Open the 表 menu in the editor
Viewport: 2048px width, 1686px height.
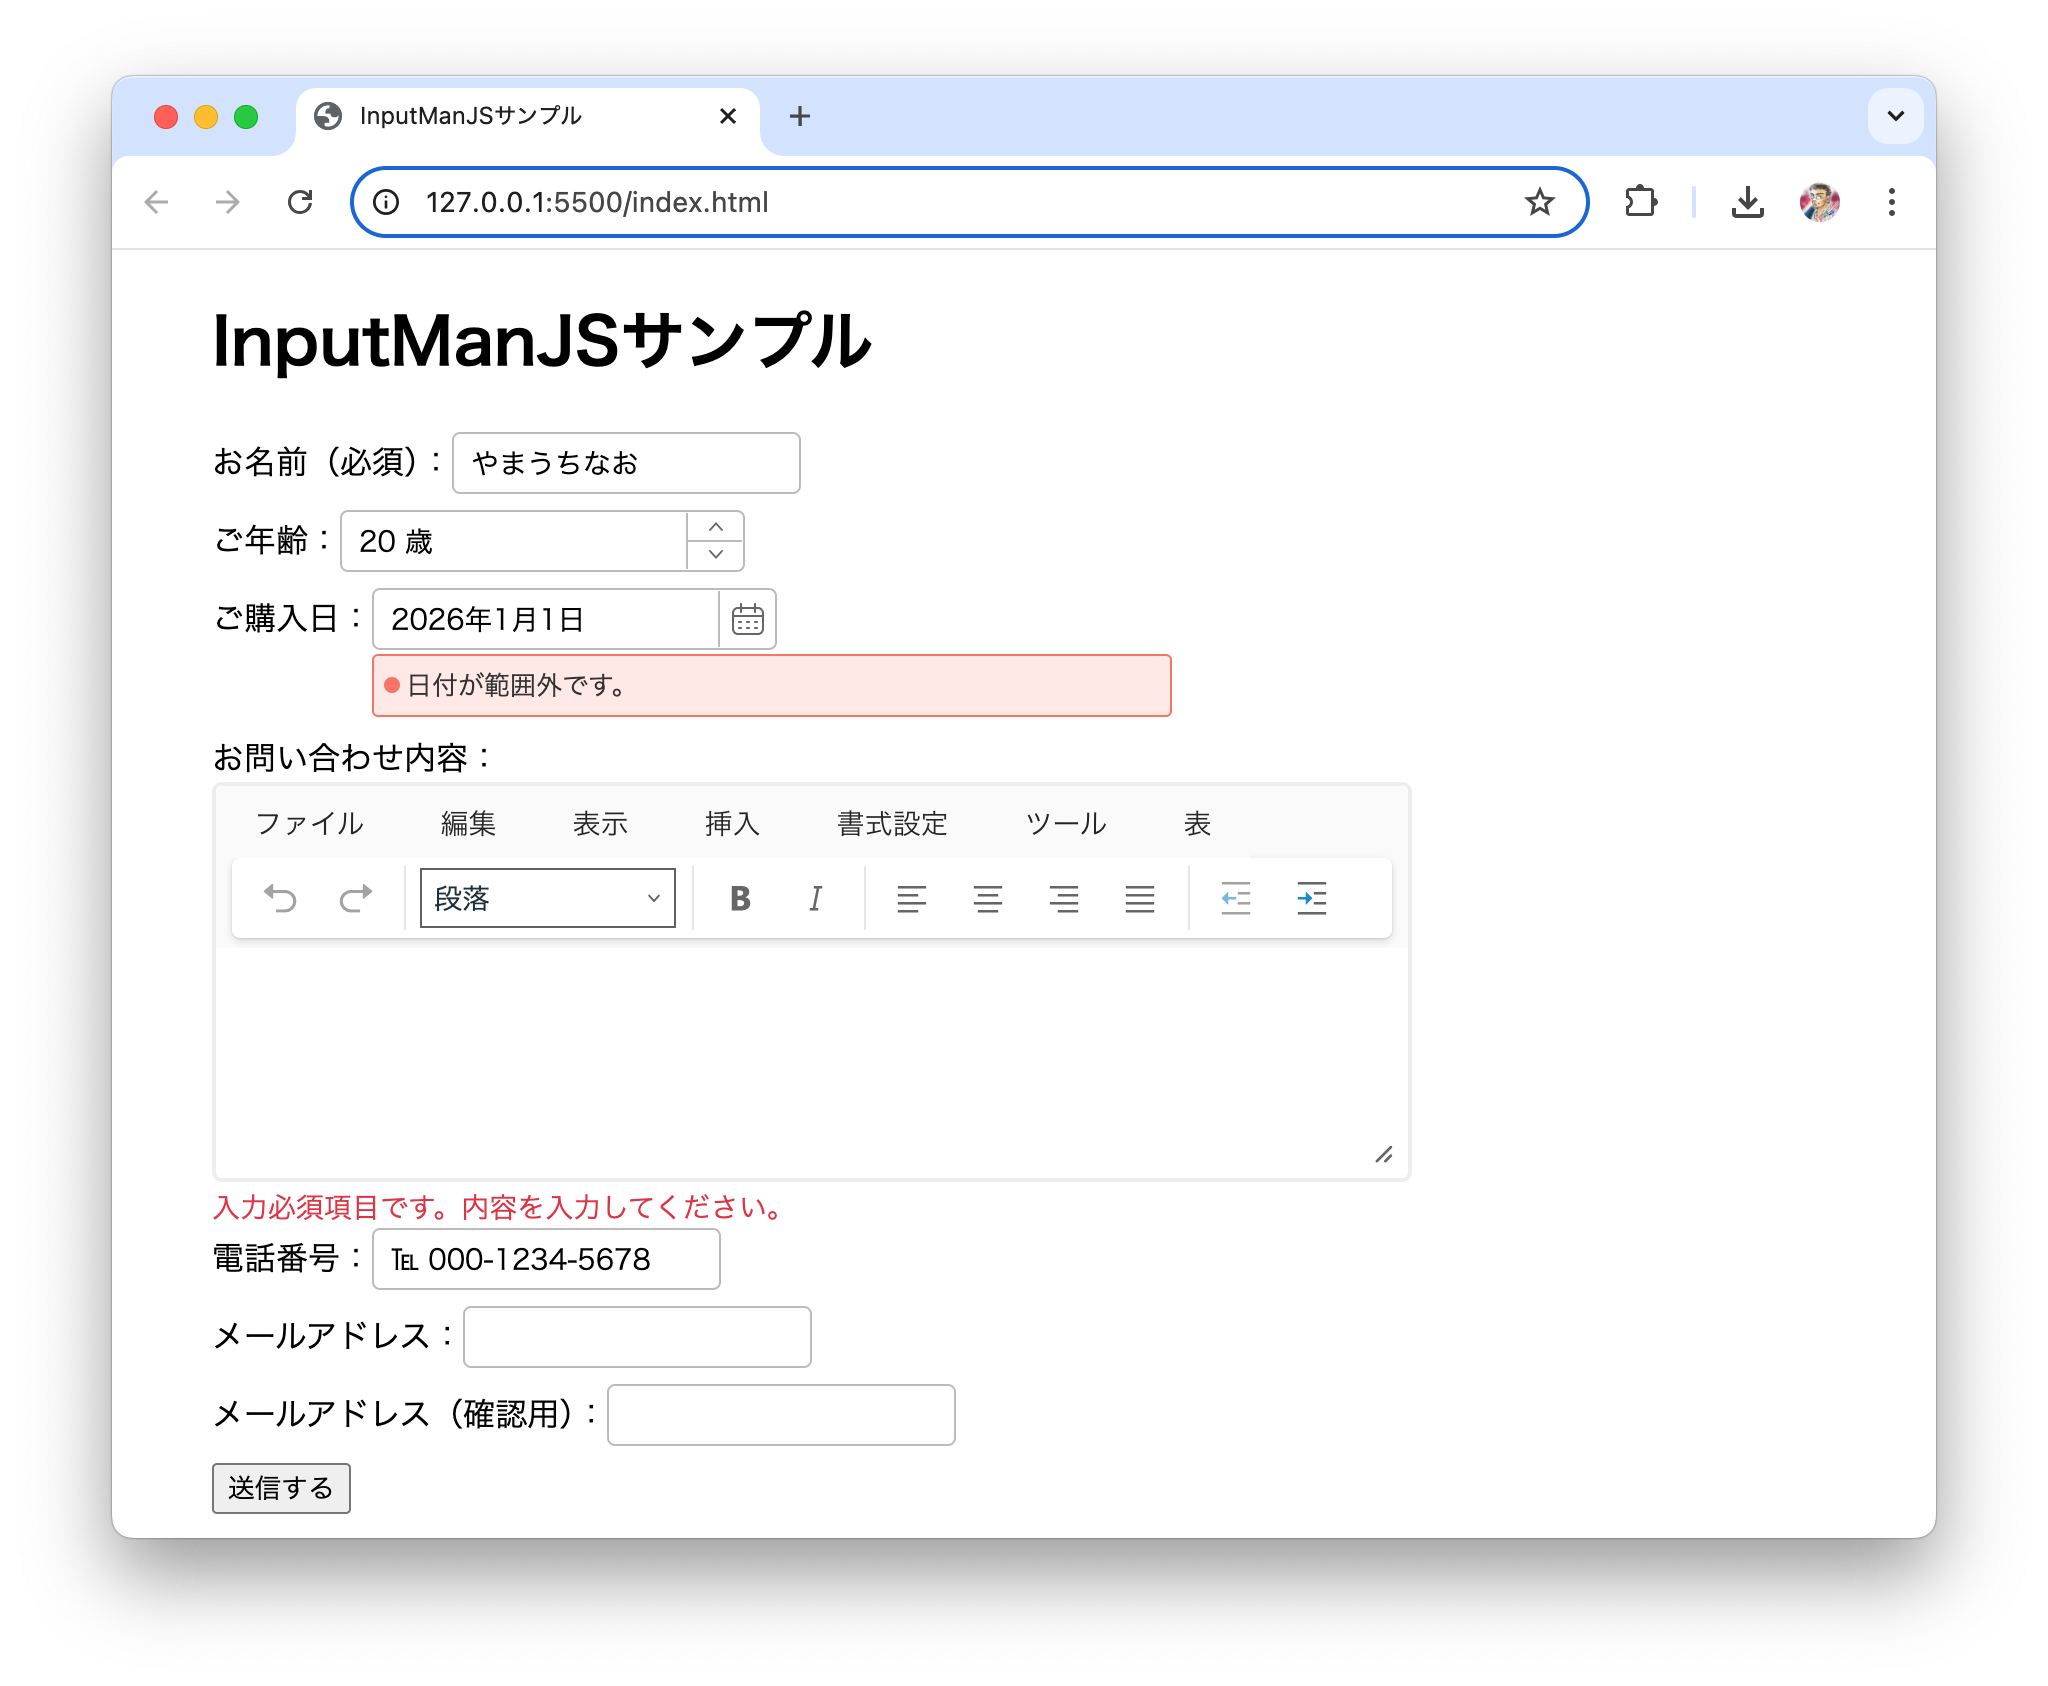[x=1197, y=823]
